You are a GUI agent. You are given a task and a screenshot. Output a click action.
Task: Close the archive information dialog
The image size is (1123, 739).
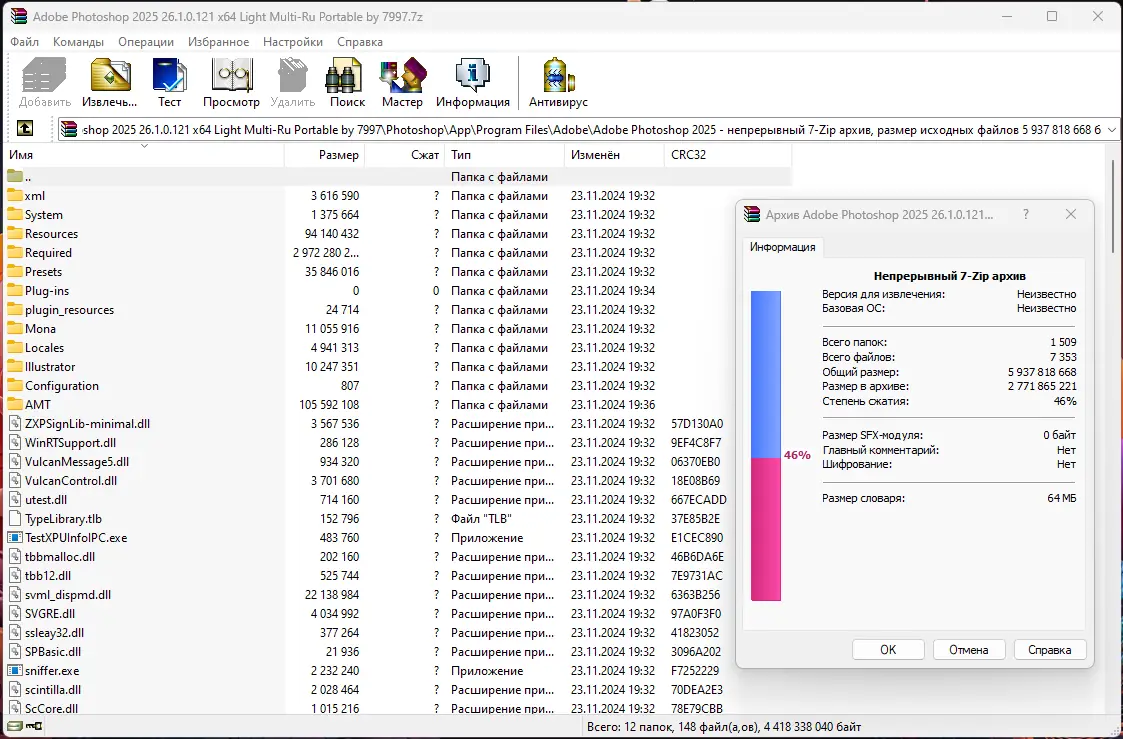coord(1071,214)
